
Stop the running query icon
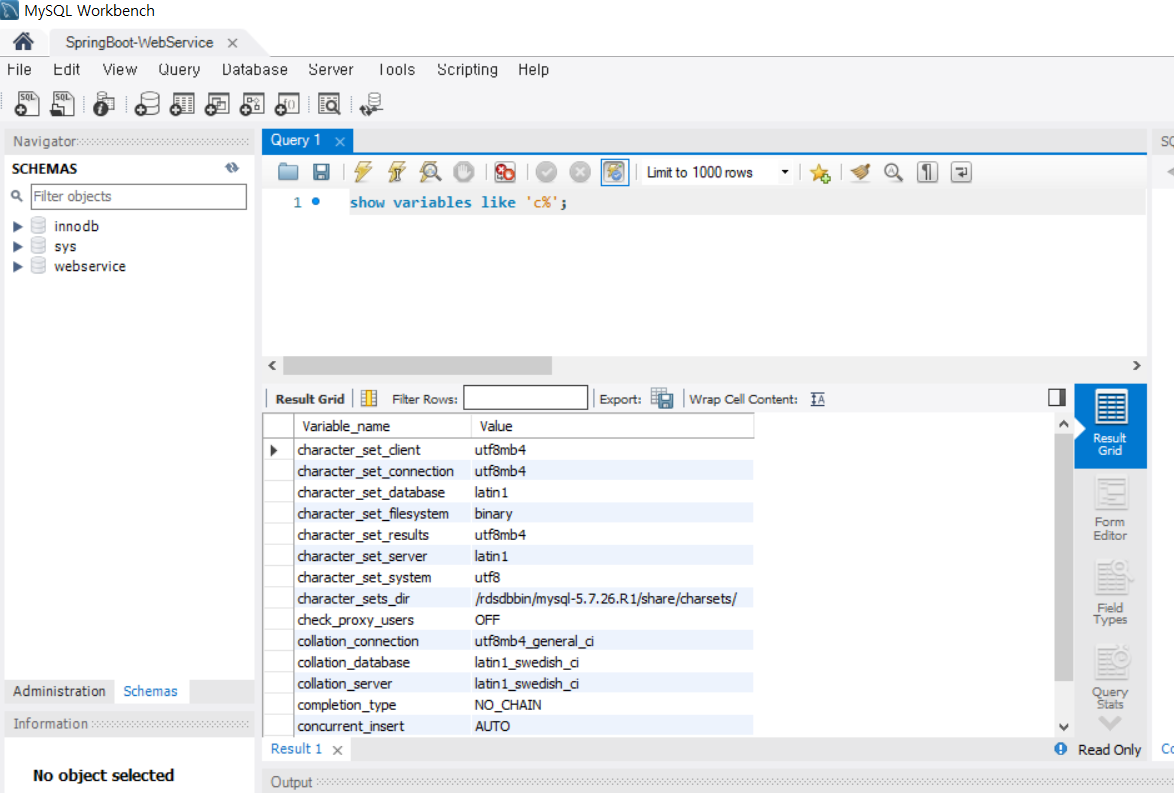[x=464, y=172]
